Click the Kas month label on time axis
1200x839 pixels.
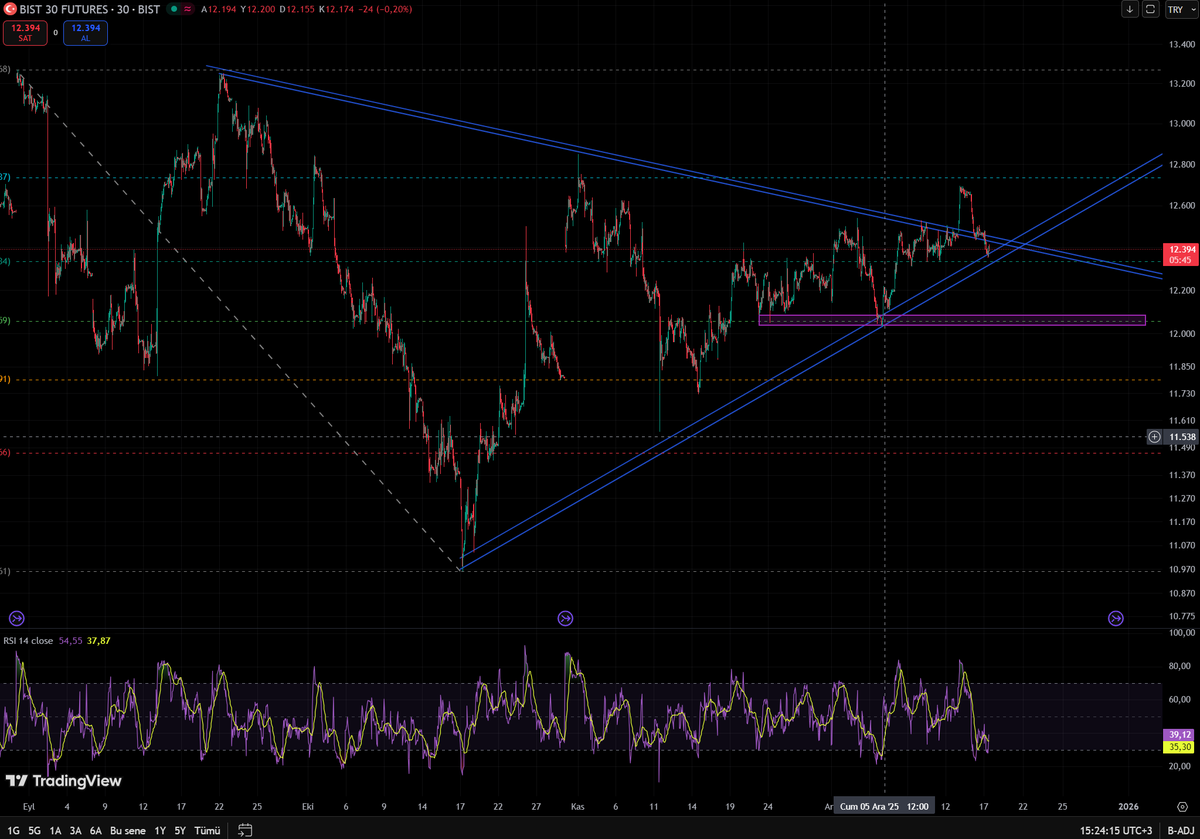pyautogui.click(x=576, y=806)
